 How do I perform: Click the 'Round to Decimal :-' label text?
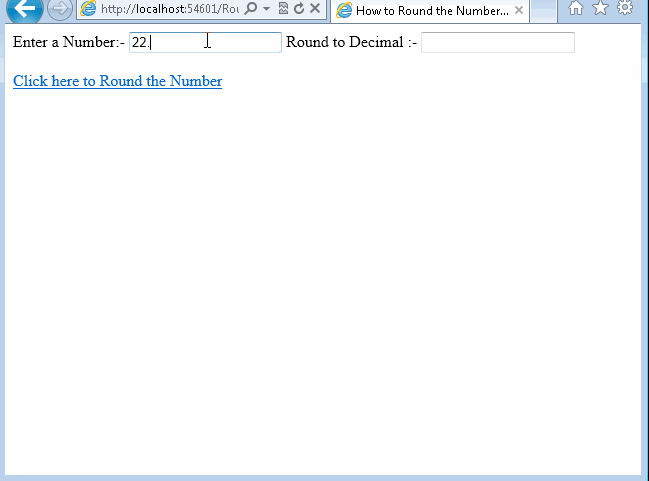[x=351, y=42]
